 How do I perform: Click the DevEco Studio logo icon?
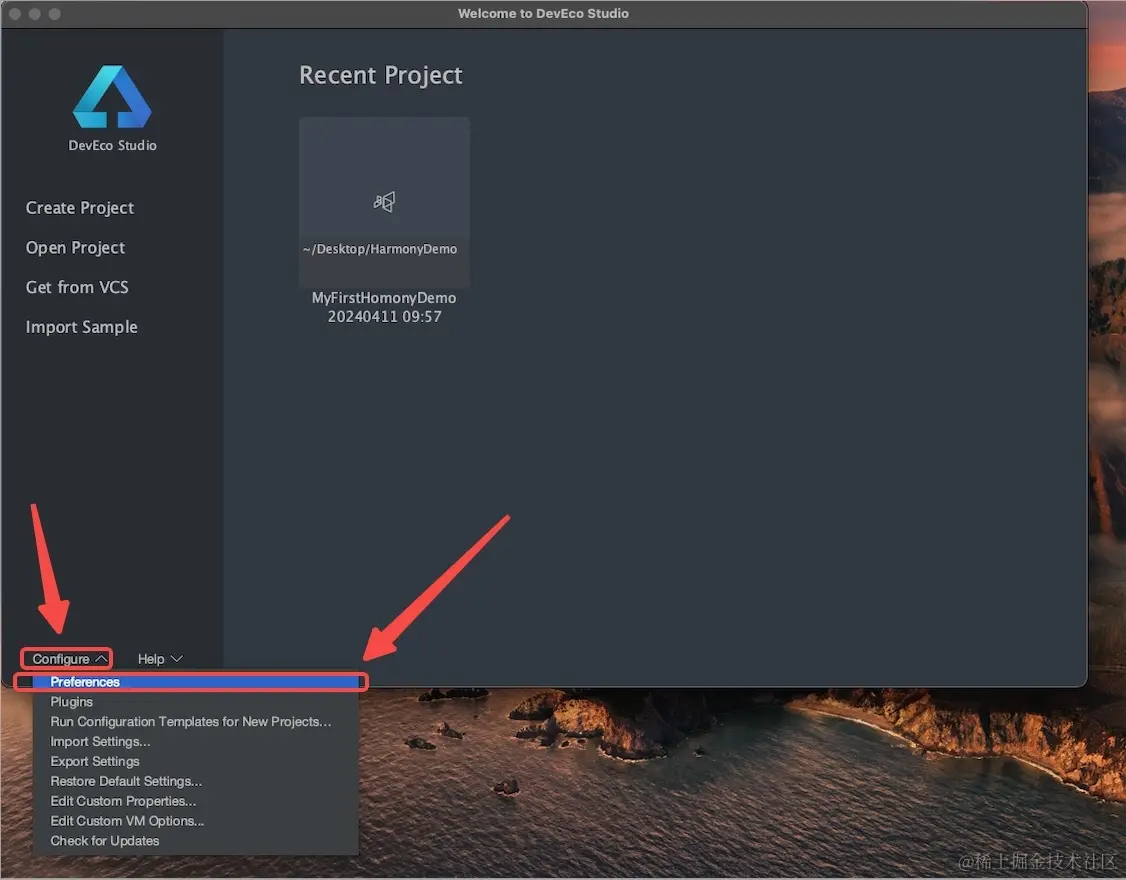pos(112,97)
